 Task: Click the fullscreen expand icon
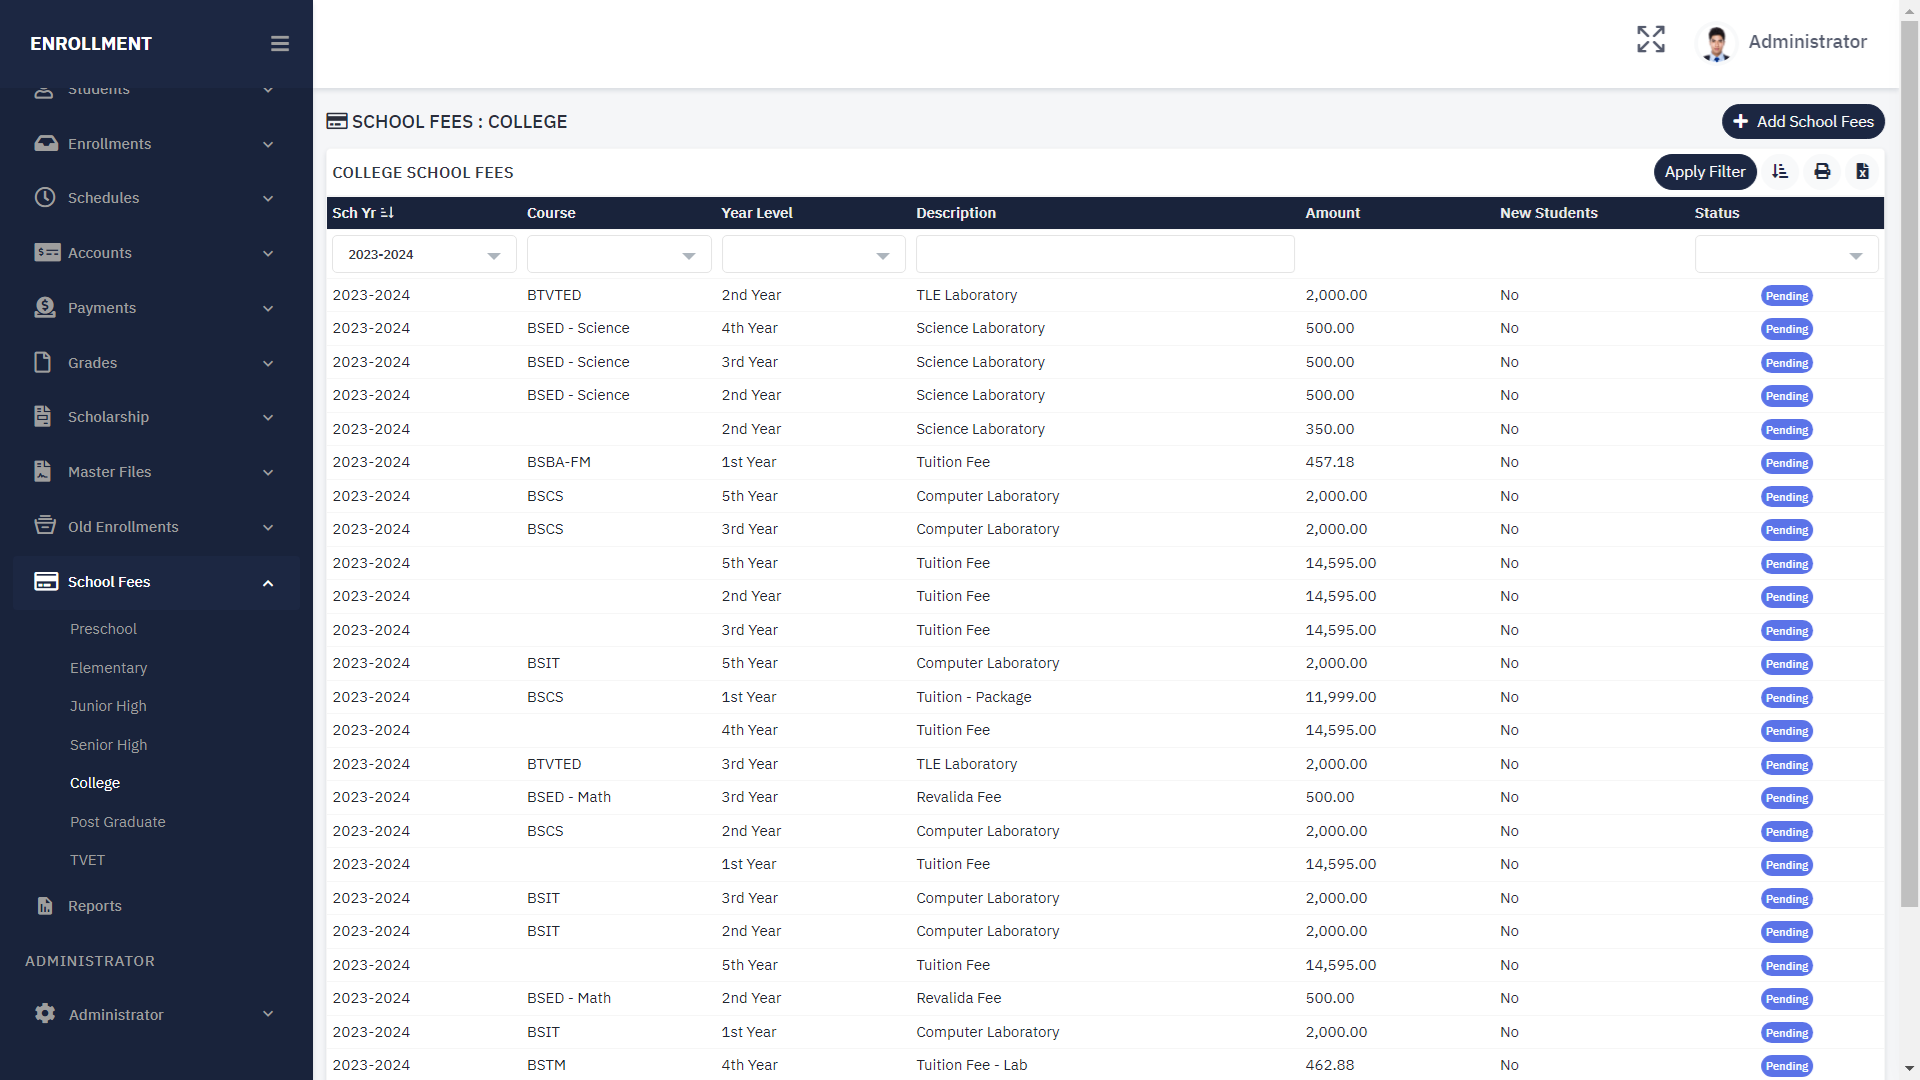tap(1651, 40)
